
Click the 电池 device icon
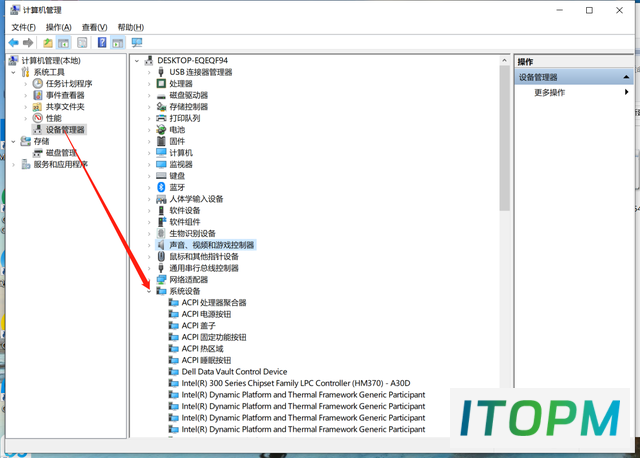(161, 130)
